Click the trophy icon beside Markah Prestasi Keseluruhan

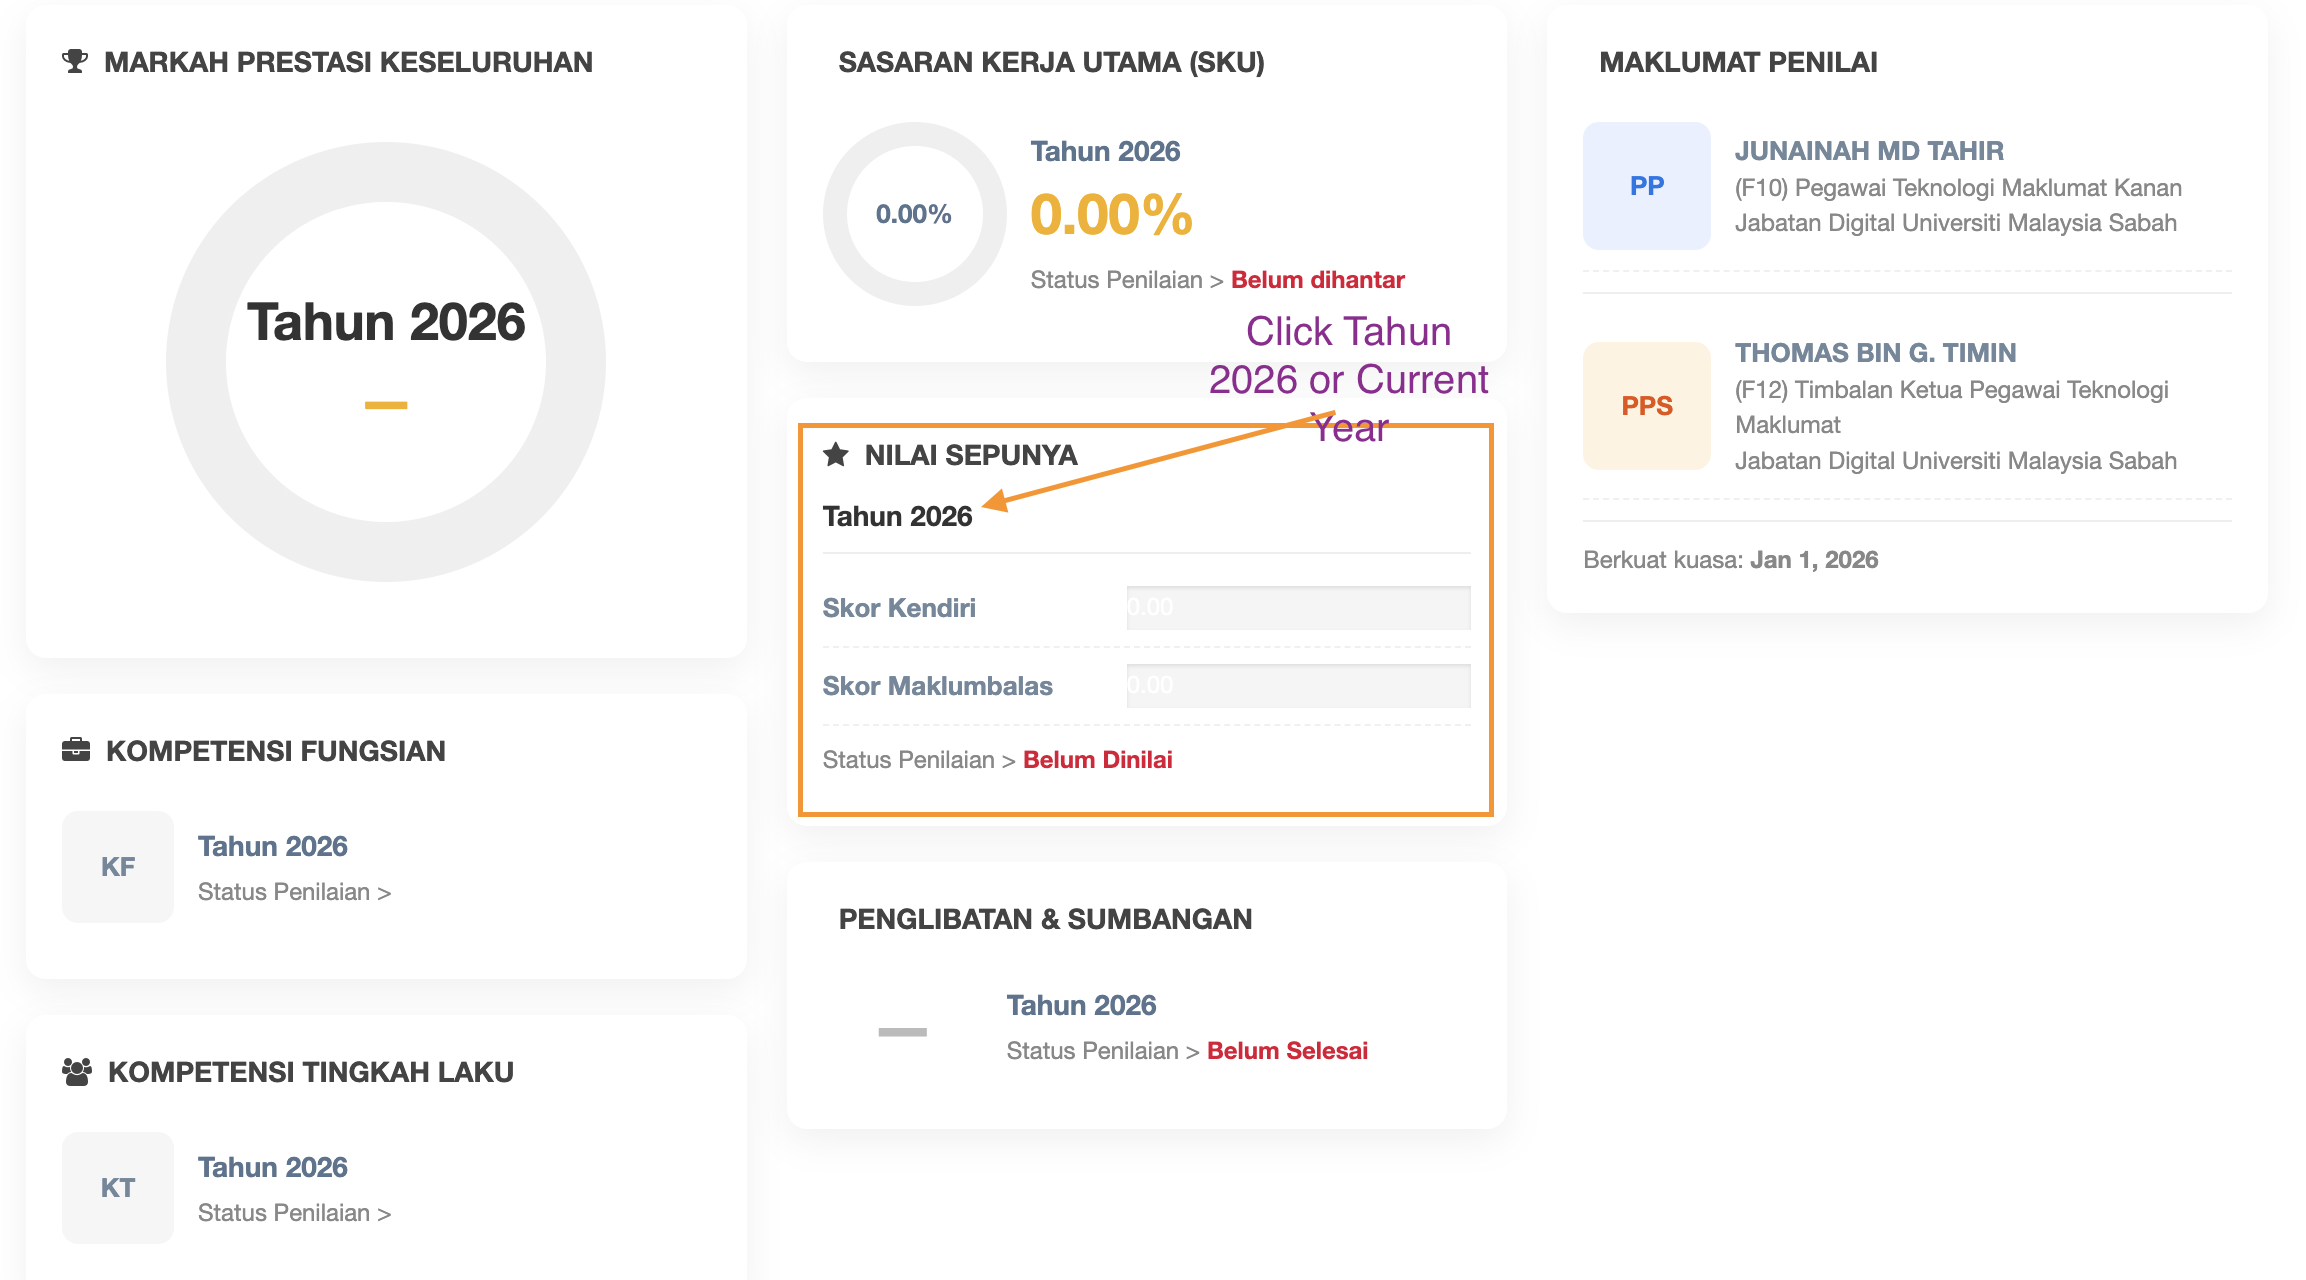(x=74, y=62)
